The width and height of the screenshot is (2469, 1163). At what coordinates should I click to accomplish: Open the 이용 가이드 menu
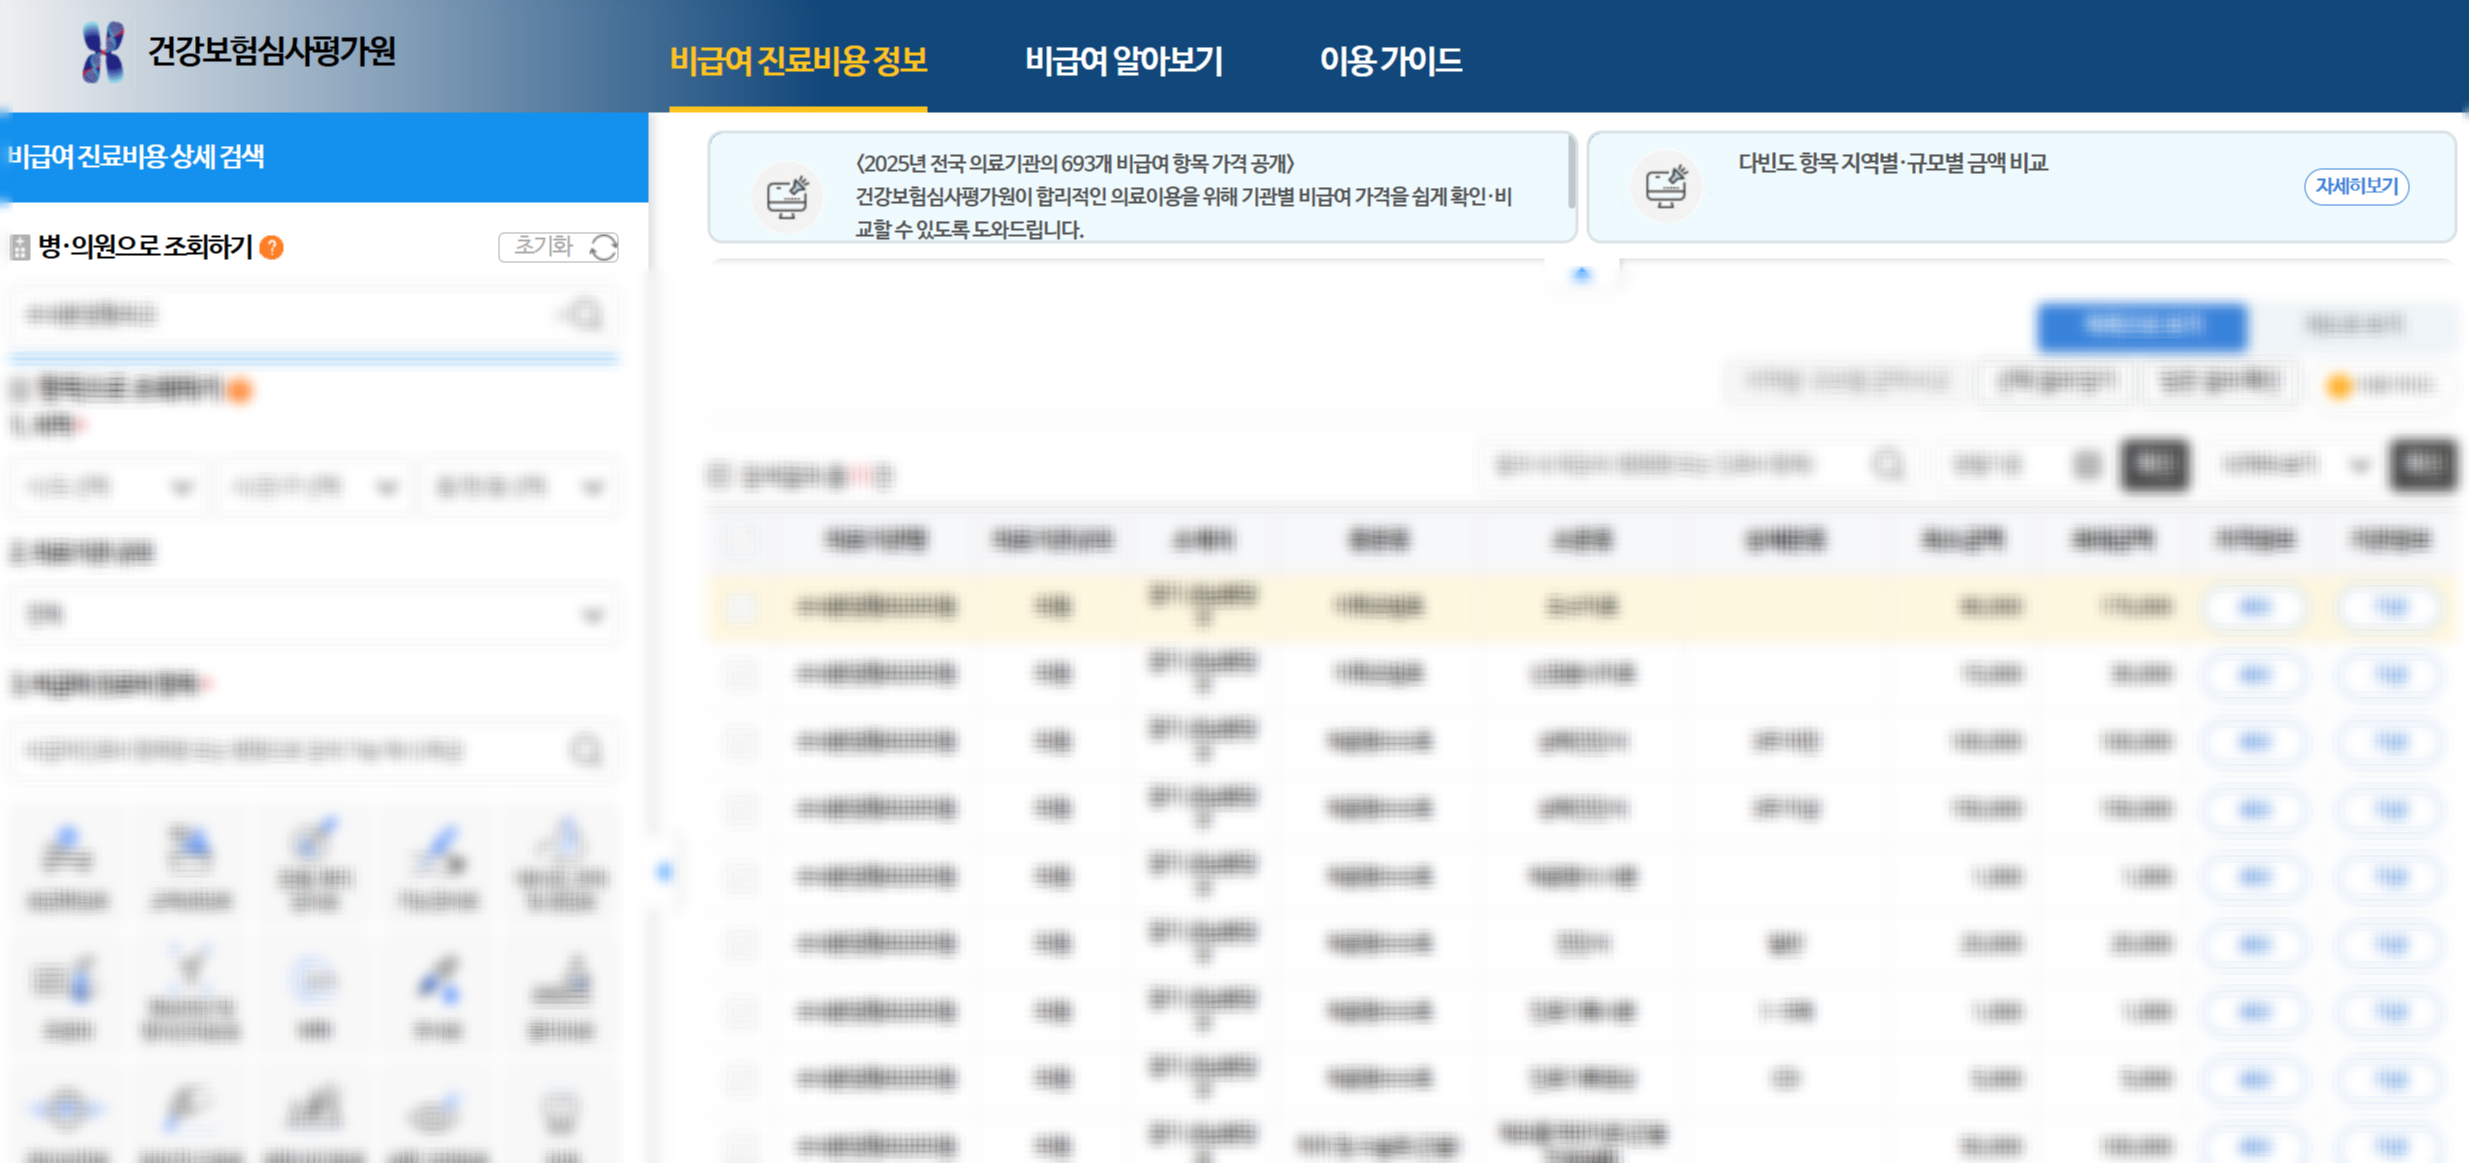[1394, 62]
